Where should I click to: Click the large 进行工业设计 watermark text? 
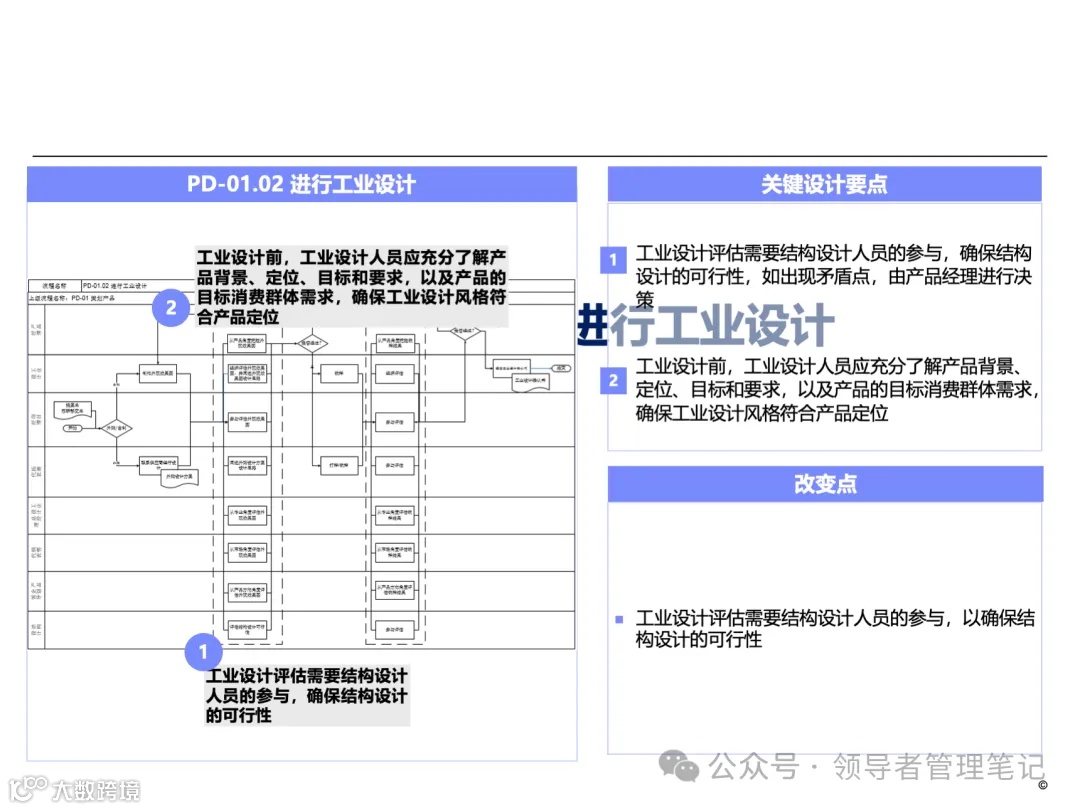tap(705, 323)
